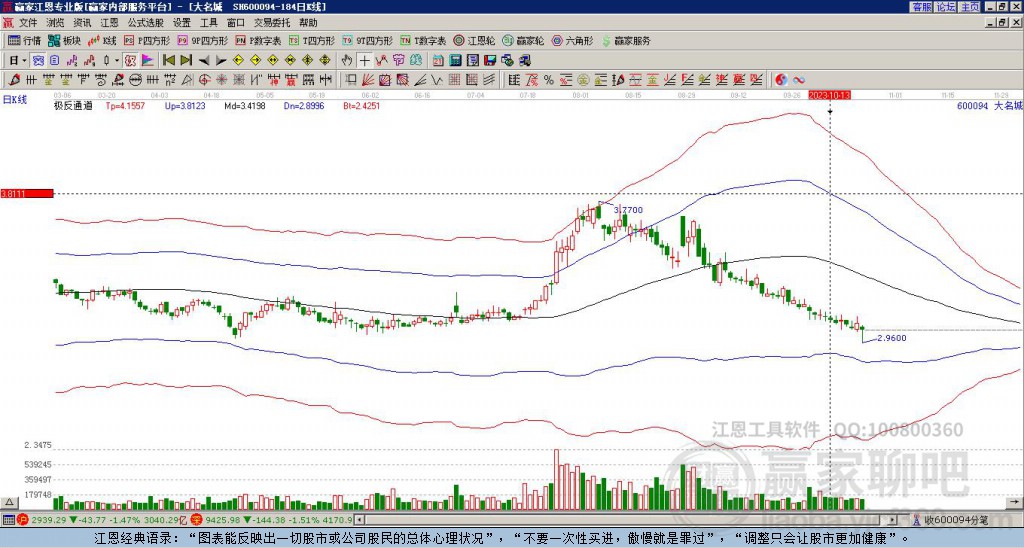Image resolution: width=1024 pixels, height=548 pixels.
Task: Select the red fan lines tool
Action: pyautogui.click(x=368, y=80)
